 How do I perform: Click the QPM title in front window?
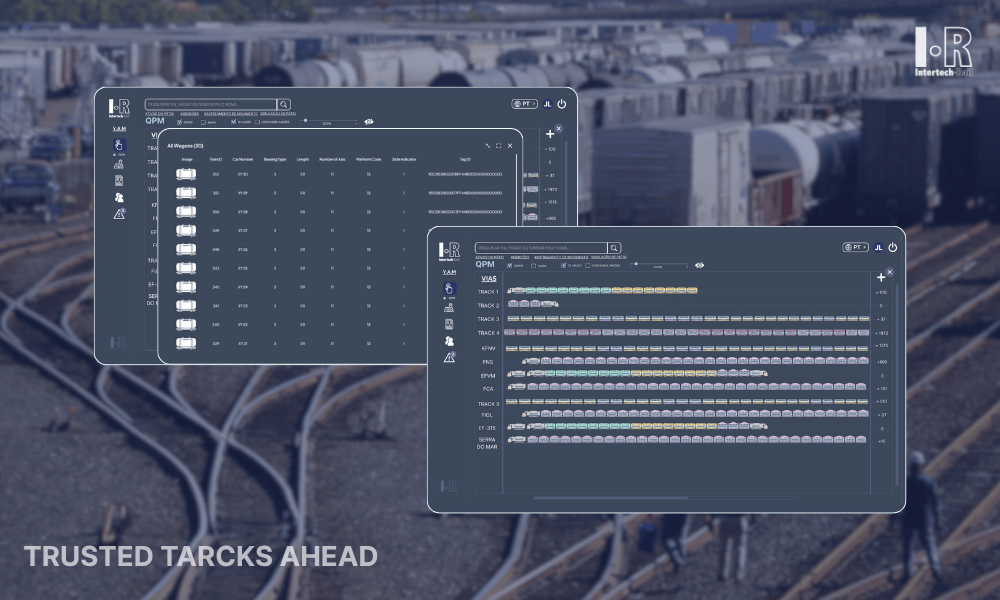pyautogui.click(x=485, y=264)
